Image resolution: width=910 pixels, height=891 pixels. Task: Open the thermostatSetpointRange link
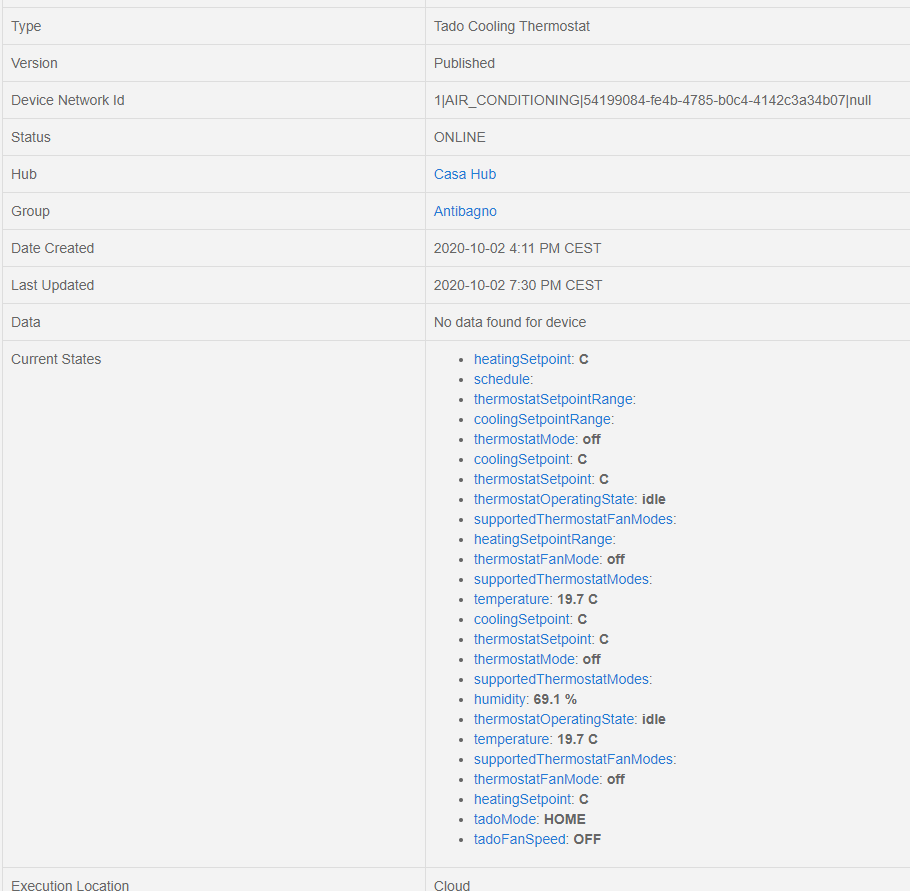(553, 399)
